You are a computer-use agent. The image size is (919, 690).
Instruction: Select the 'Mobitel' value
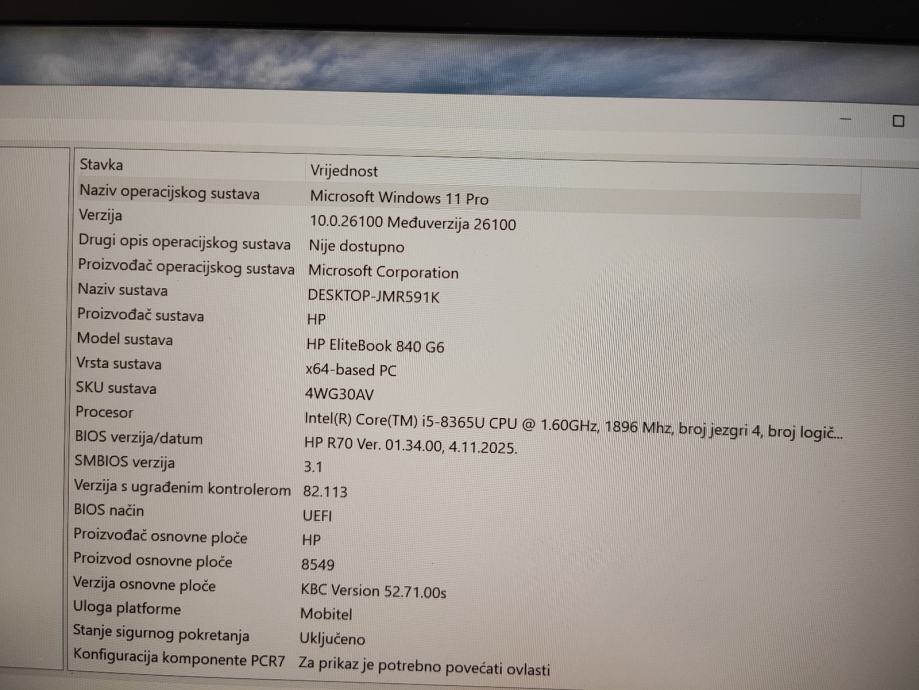pos(326,614)
